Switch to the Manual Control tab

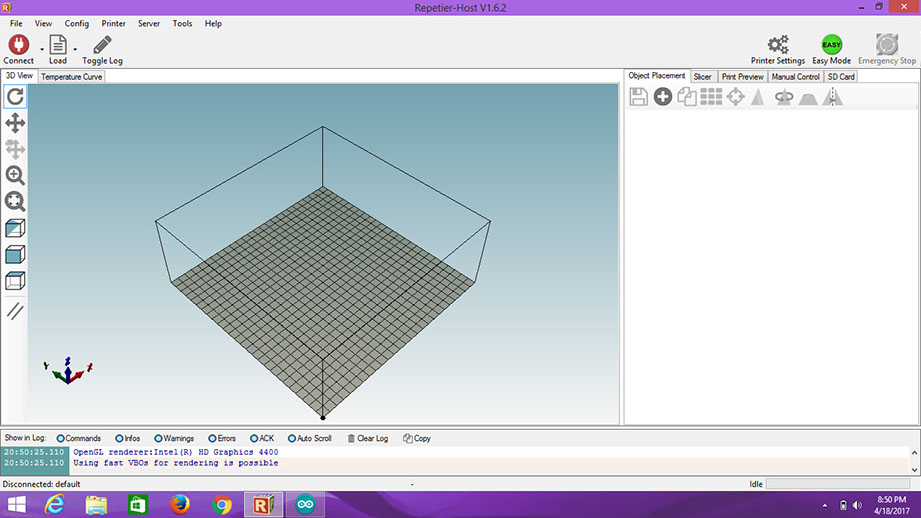pos(795,77)
